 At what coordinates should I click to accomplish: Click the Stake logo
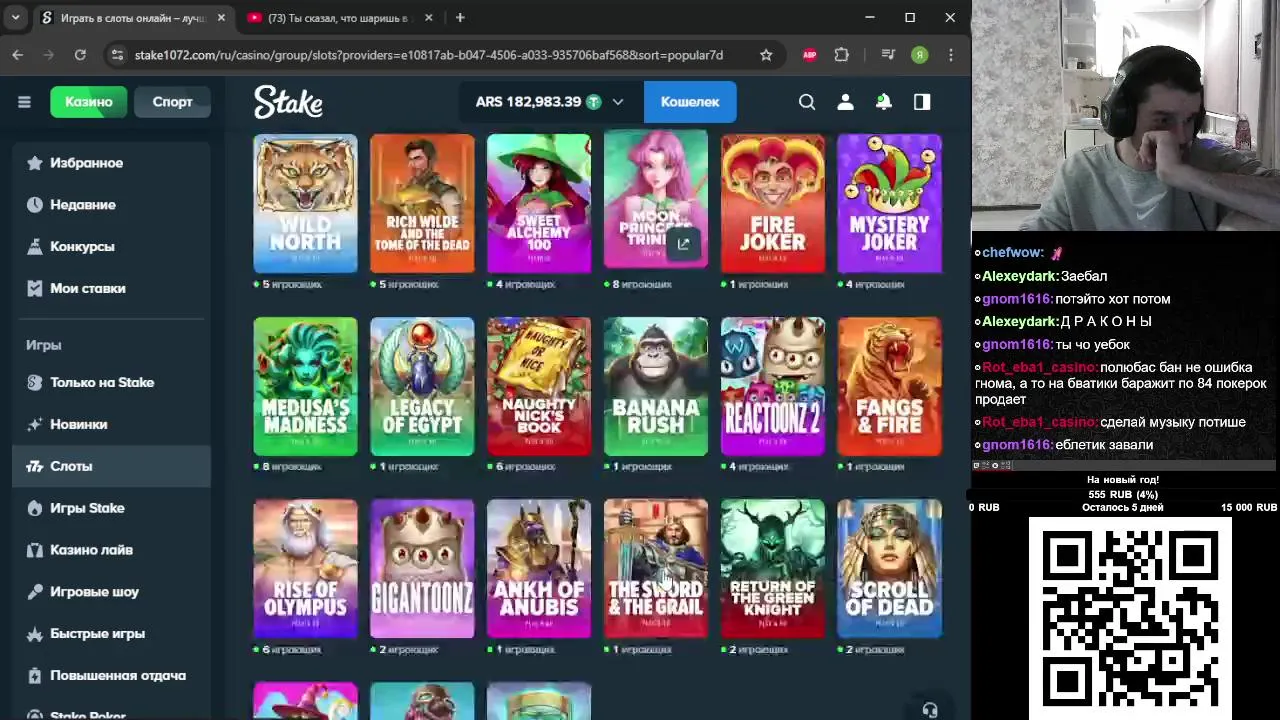coord(288,102)
